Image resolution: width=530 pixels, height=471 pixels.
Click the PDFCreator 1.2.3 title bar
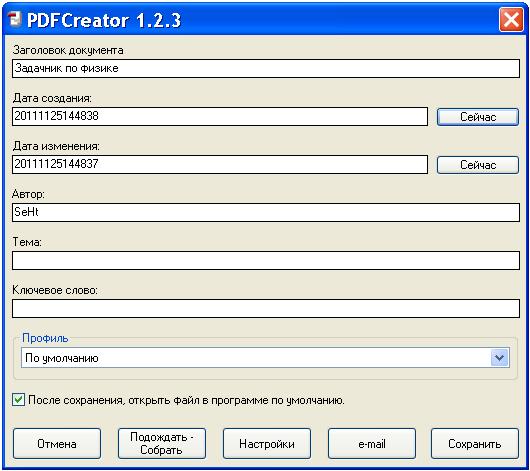257,20
